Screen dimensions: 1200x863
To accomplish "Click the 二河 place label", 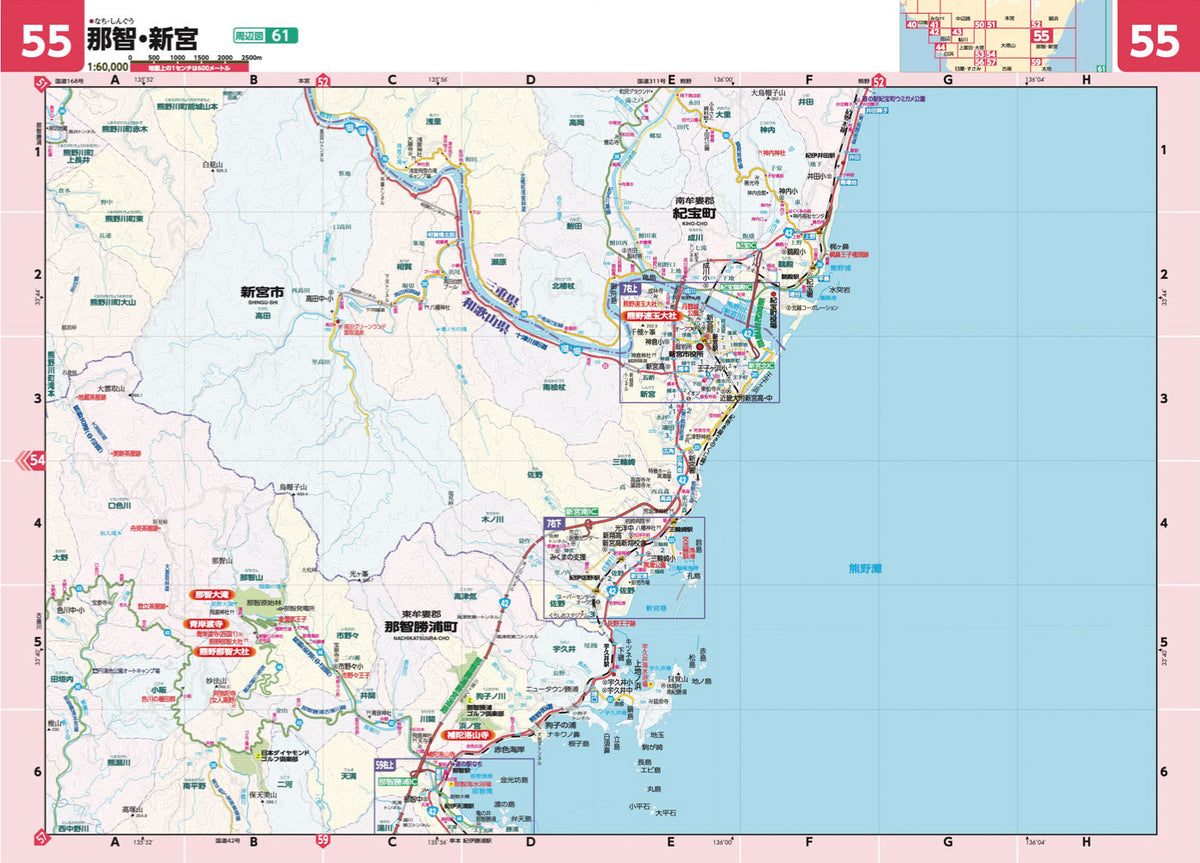I will coord(284,785).
